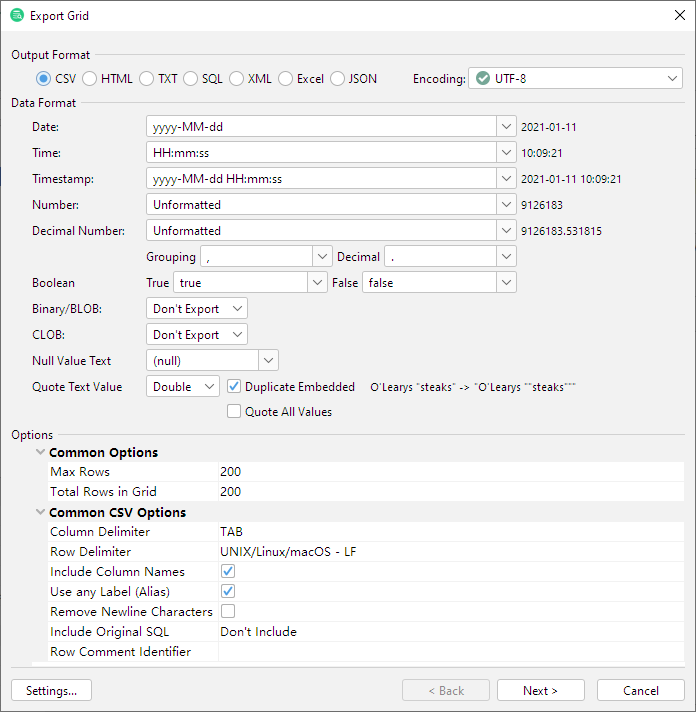Disable the Duplicate Embedded checkbox
The width and height of the screenshot is (696, 712).
coord(234,386)
